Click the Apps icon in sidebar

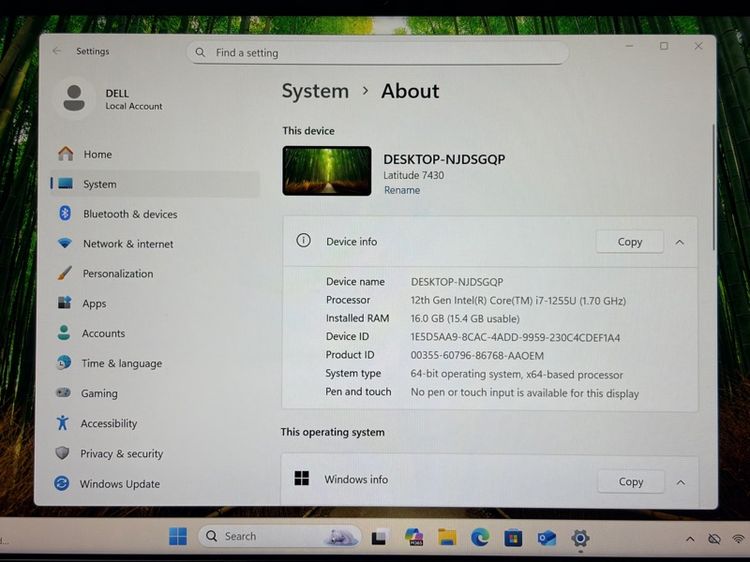[64, 303]
